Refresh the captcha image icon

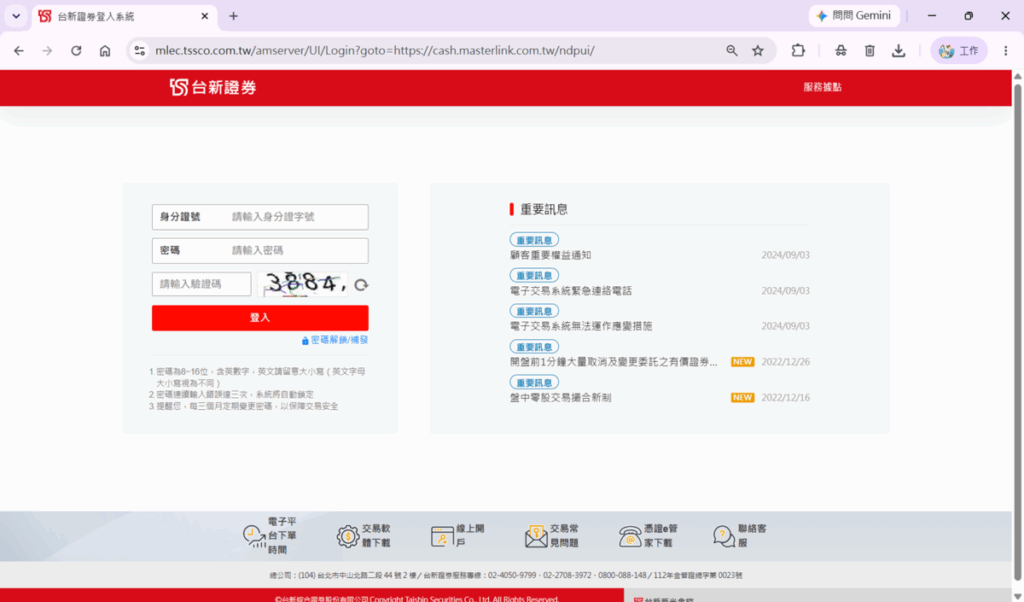tap(361, 285)
